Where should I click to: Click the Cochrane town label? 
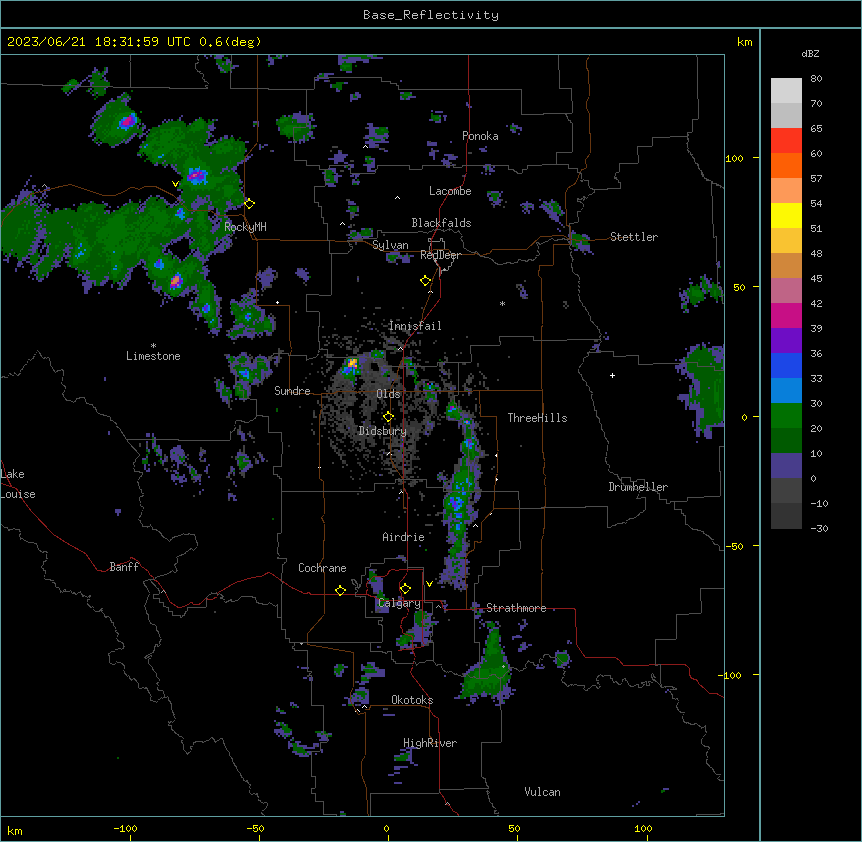click(x=322, y=568)
